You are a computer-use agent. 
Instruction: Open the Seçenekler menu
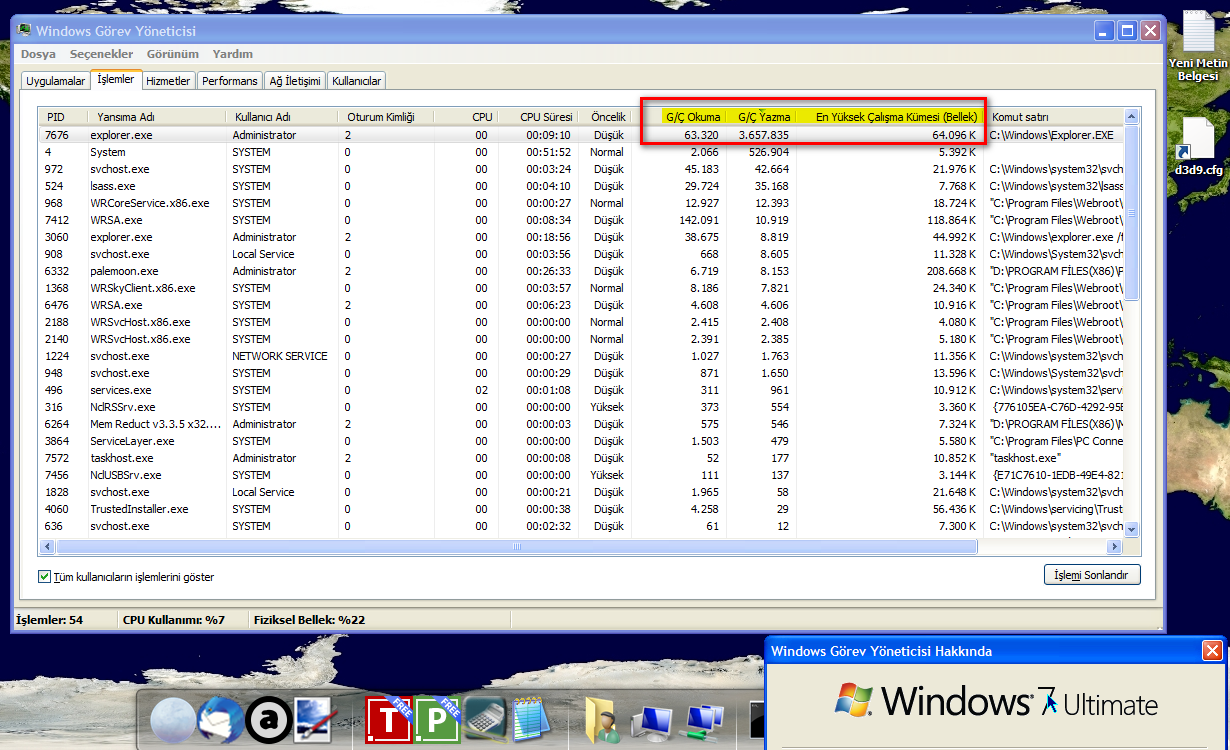101,54
